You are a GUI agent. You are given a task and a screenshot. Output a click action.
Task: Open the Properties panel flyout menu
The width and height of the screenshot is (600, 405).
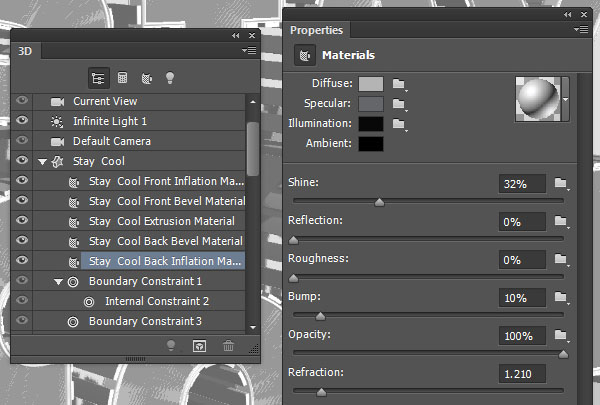coord(581,29)
